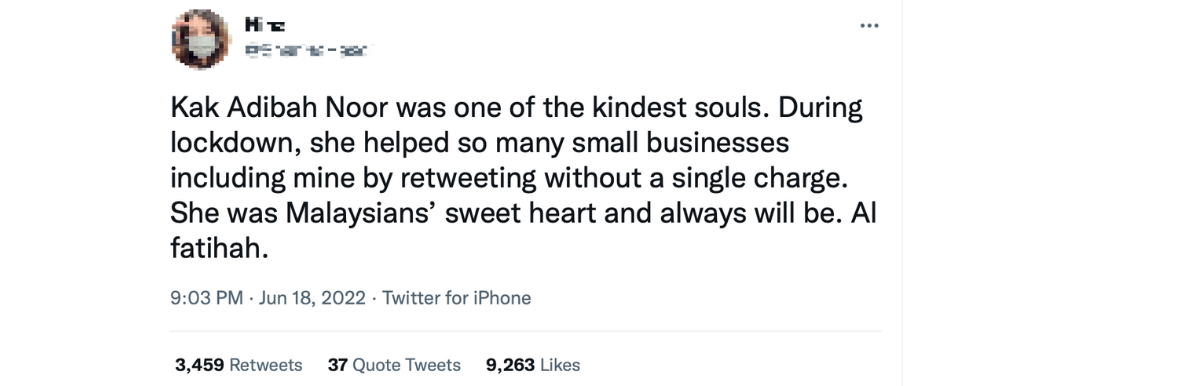The width and height of the screenshot is (1182, 386).
Task: Click the 9:03 PM timestamp
Action: pos(207,298)
